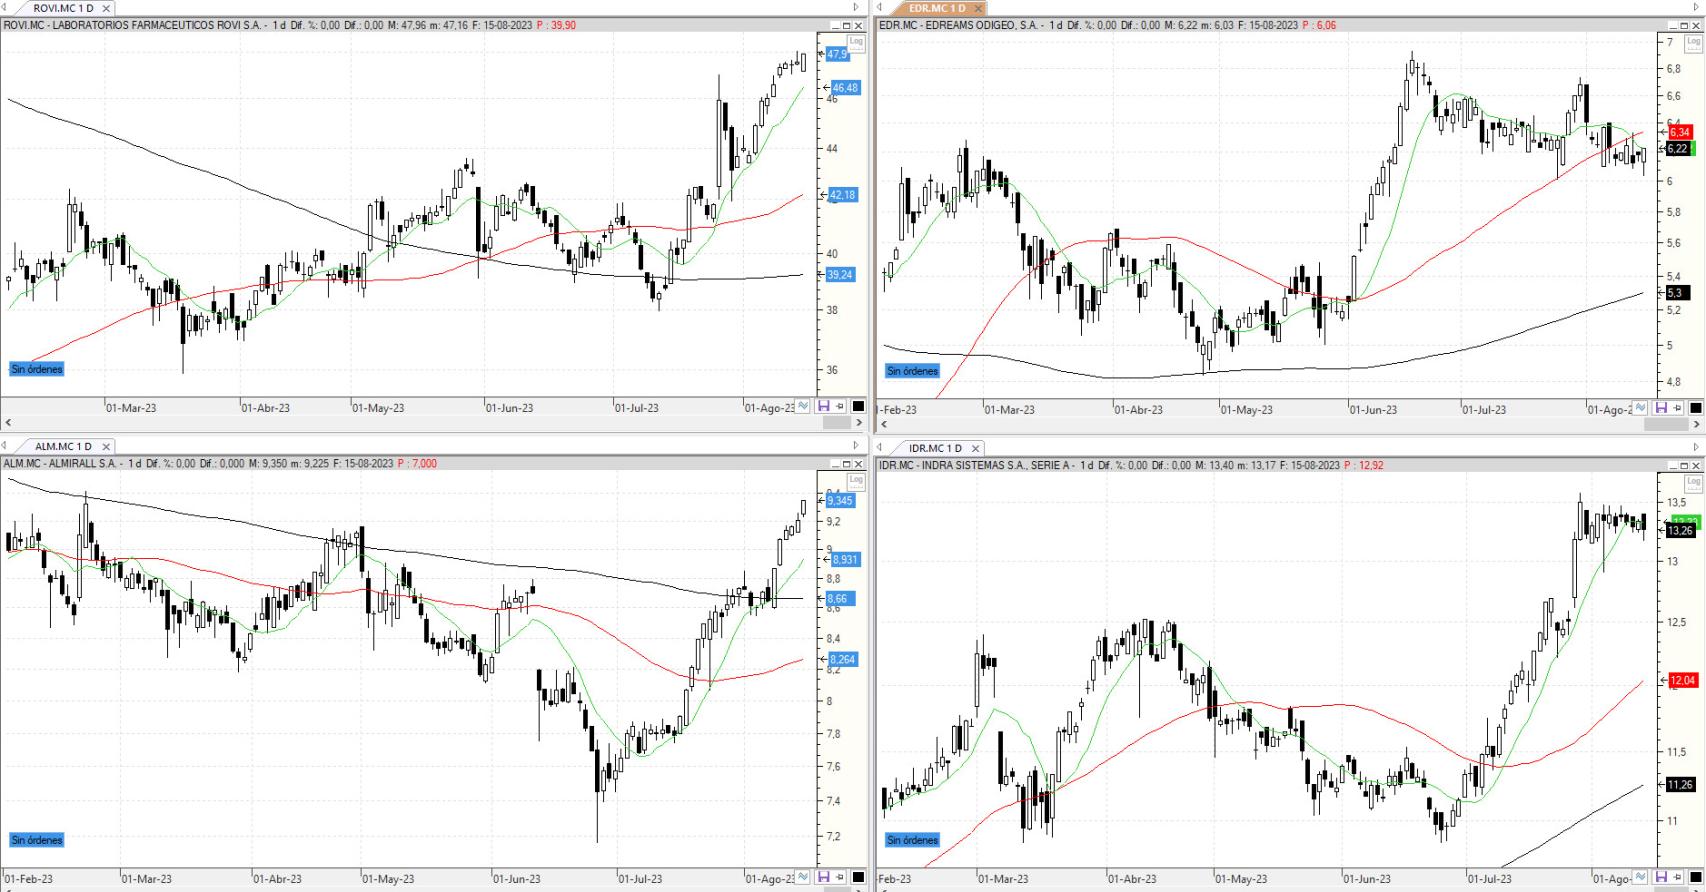Click the EDR tab strip right-arrow

pos(1696,7)
